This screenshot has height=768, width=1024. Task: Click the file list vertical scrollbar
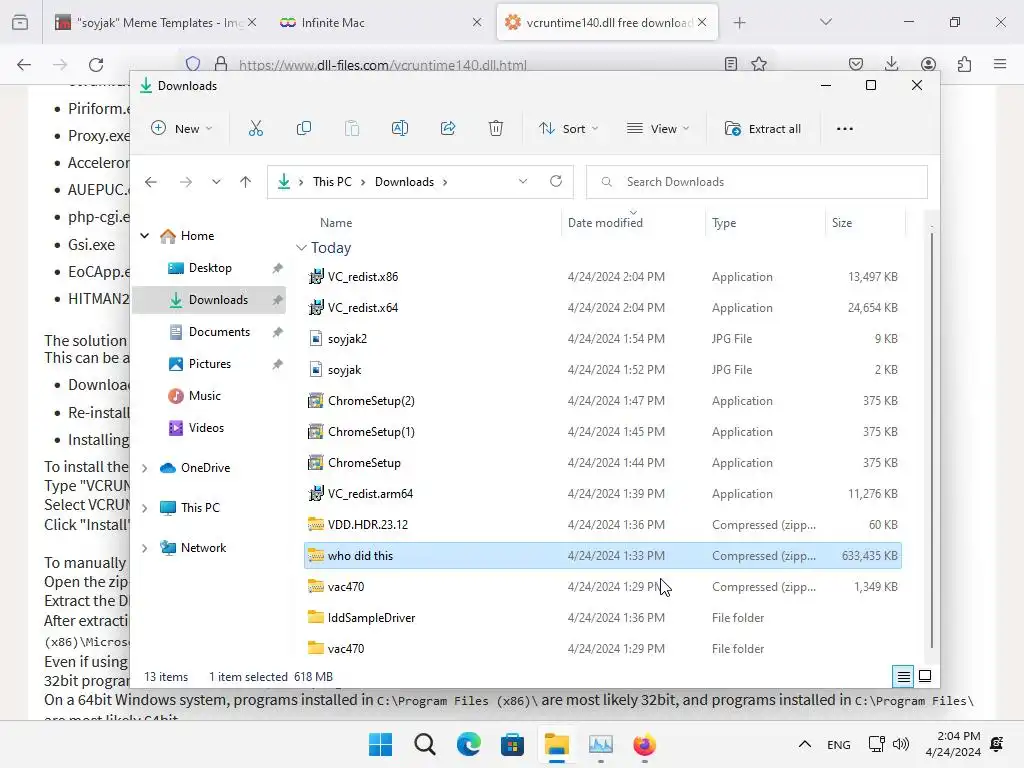click(x=932, y=441)
